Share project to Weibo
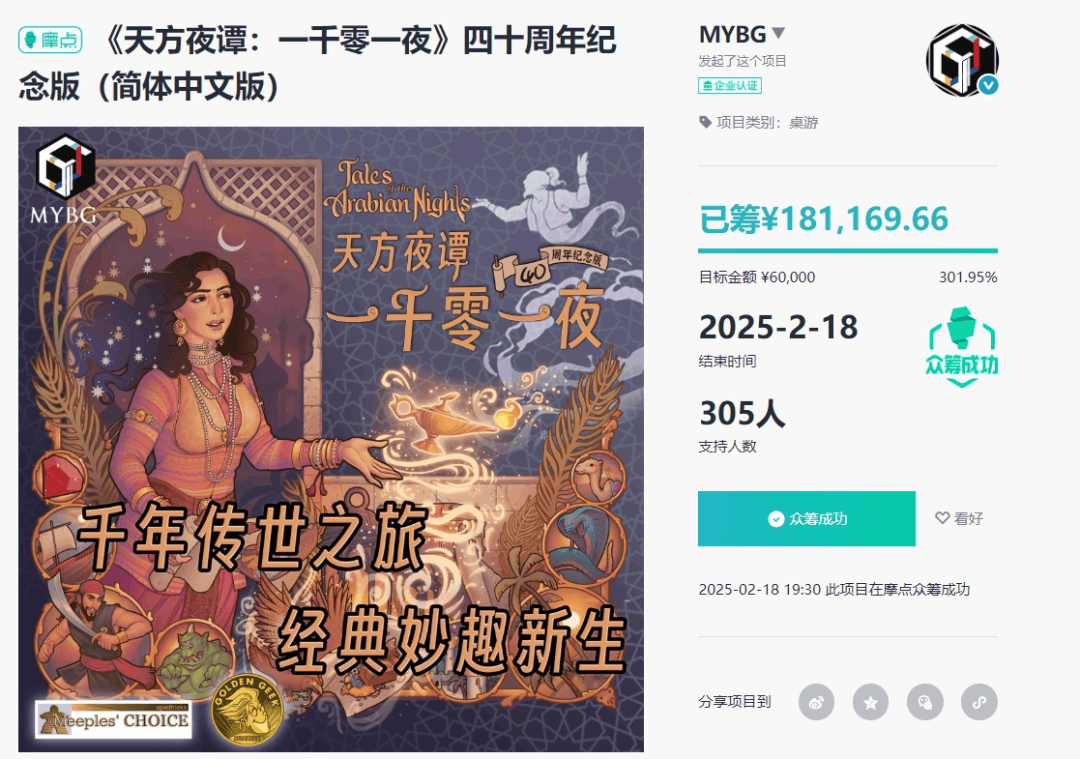 pyautogui.click(x=816, y=702)
